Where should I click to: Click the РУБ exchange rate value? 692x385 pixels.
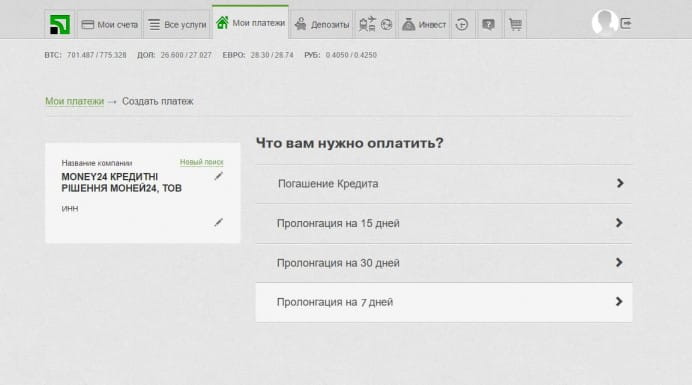coord(351,55)
